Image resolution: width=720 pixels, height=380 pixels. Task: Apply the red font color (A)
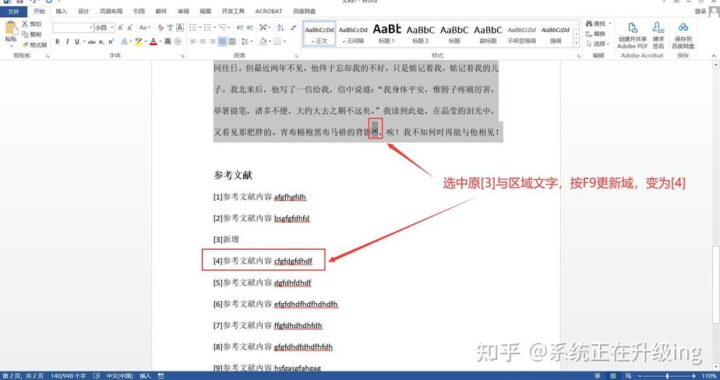point(153,42)
